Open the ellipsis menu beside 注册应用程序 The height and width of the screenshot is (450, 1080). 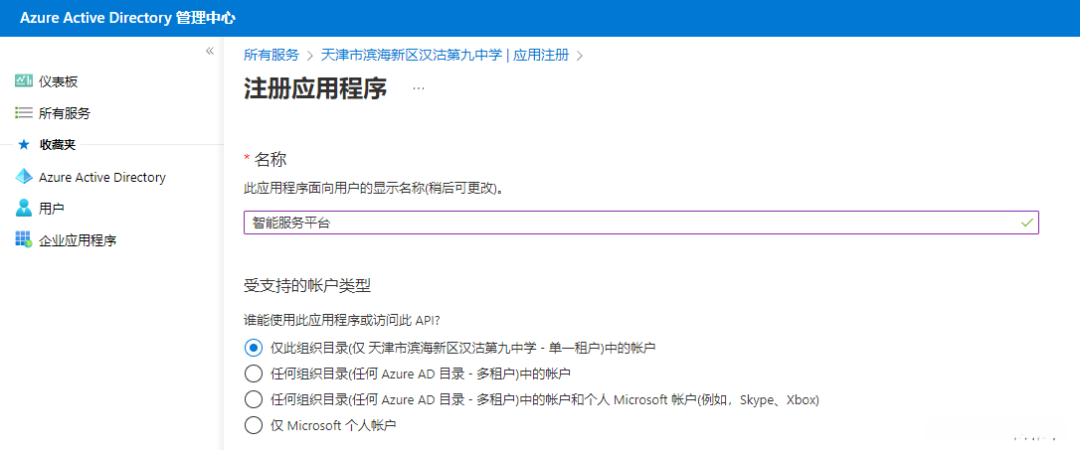point(419,90)
